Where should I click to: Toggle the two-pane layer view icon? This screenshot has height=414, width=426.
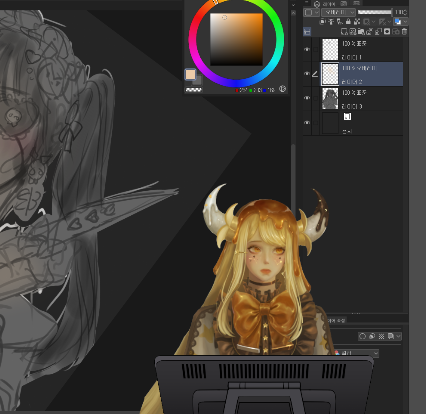coord(307,31)
